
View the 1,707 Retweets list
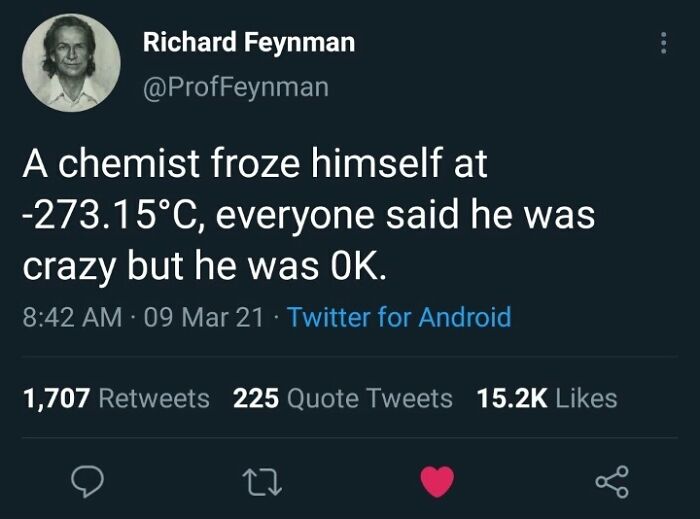116,398
